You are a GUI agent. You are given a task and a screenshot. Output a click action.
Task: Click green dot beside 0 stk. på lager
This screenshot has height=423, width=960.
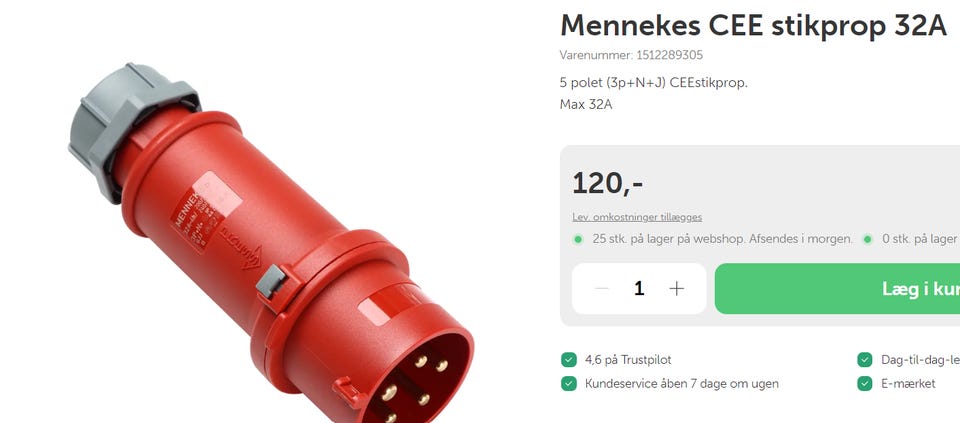(868, 239)
